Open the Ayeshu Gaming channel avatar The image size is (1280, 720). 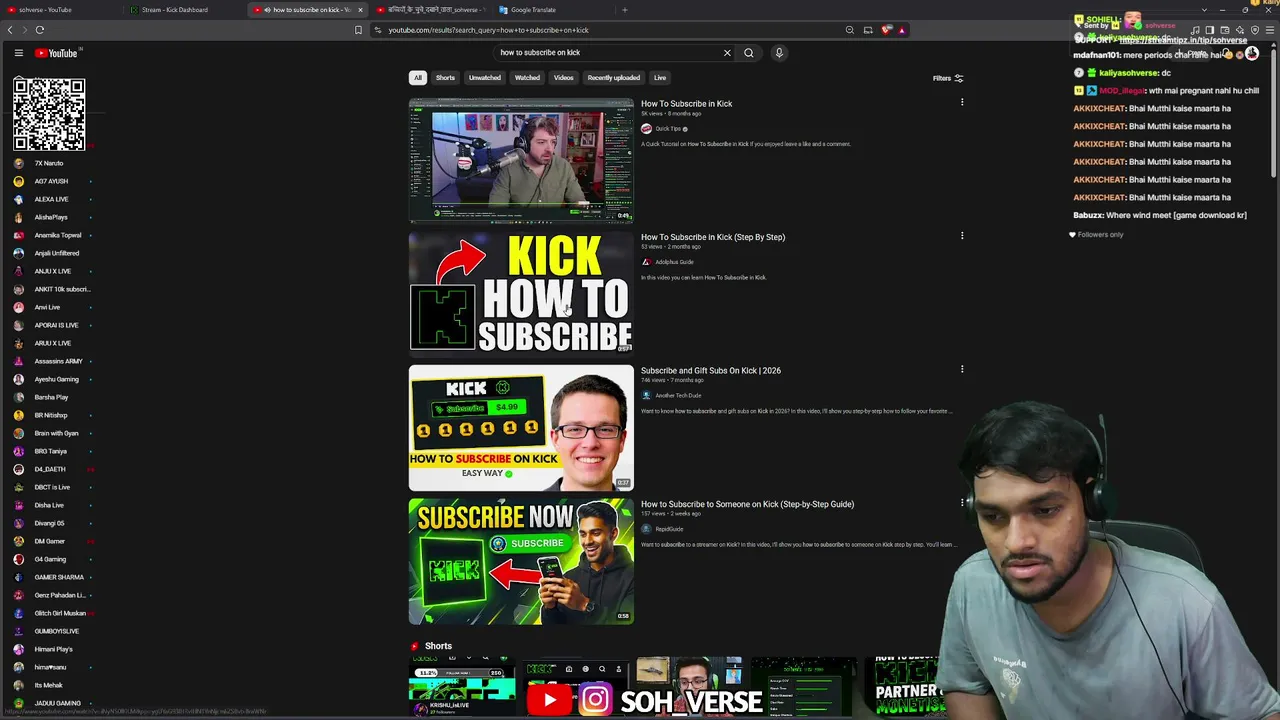coord(18,379)
